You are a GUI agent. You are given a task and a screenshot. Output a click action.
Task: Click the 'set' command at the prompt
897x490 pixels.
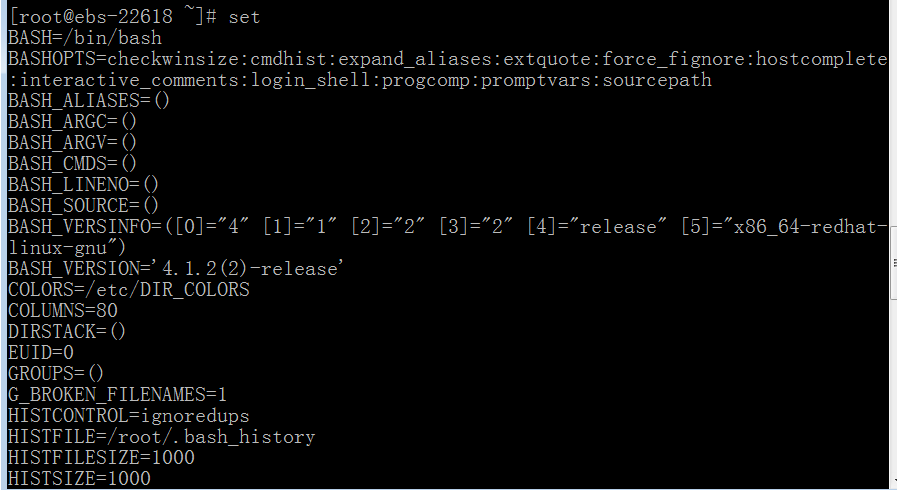(x=244, y=17)
